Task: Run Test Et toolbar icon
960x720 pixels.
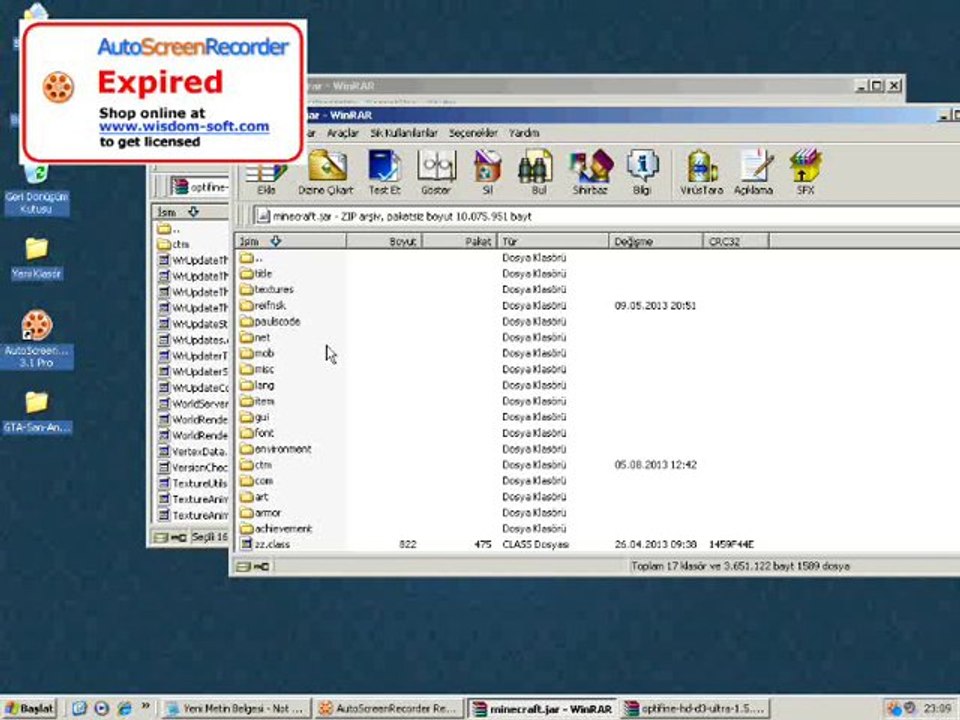Action: point(384,173)
